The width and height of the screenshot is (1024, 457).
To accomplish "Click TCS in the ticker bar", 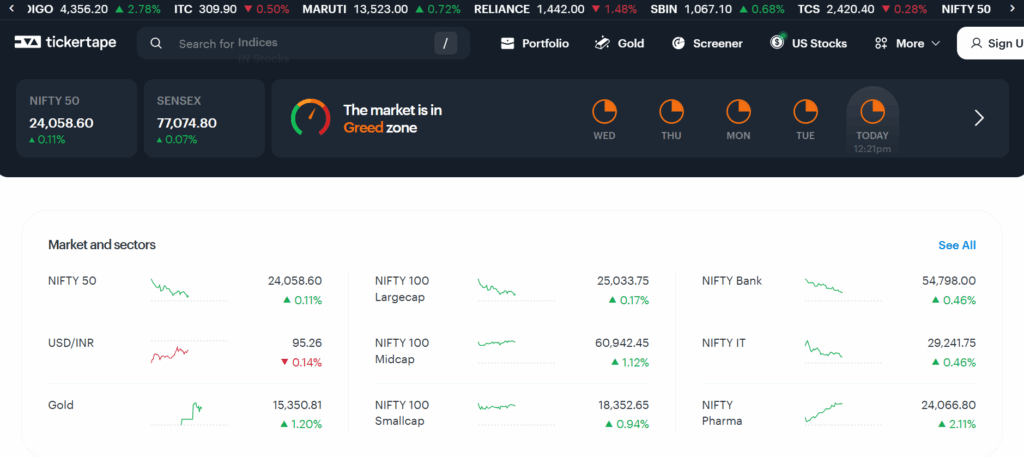I will pos(862,9).
